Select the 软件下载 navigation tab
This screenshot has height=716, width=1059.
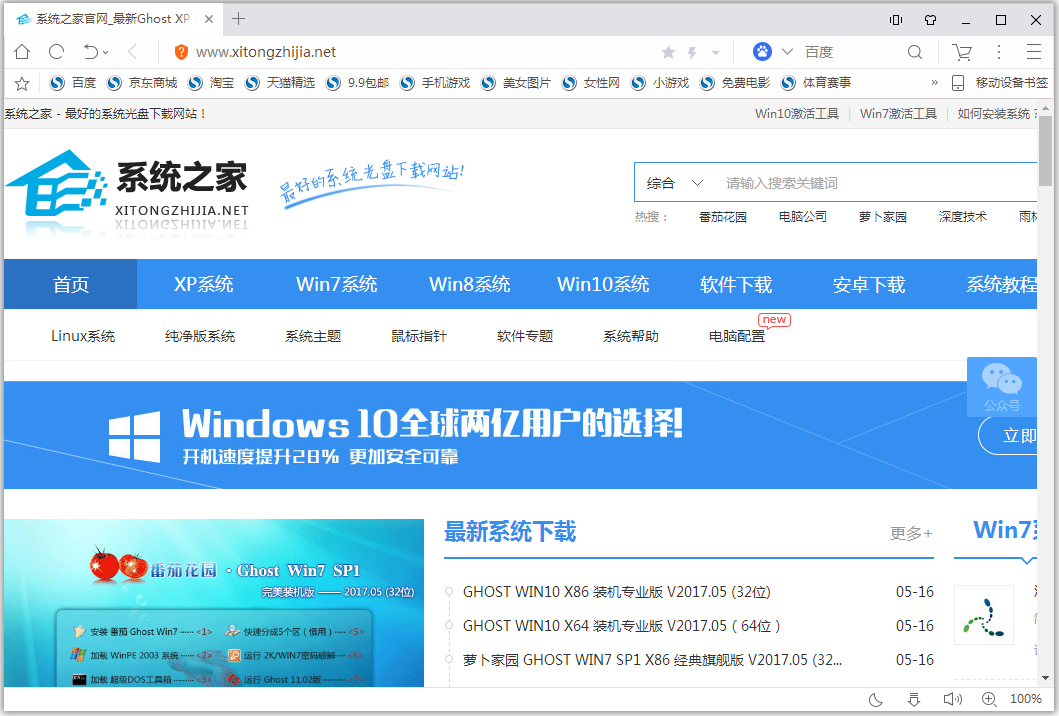(736, 284)
